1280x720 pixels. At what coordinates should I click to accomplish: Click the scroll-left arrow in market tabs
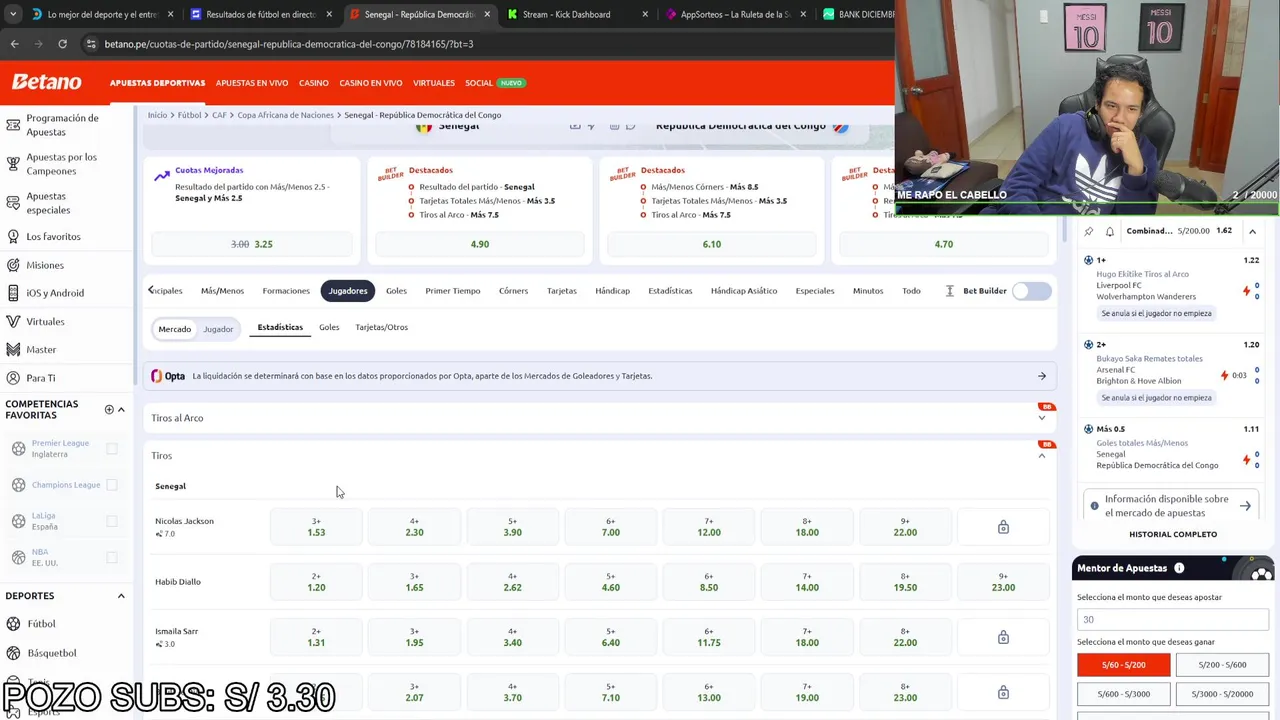coord(151,290)
